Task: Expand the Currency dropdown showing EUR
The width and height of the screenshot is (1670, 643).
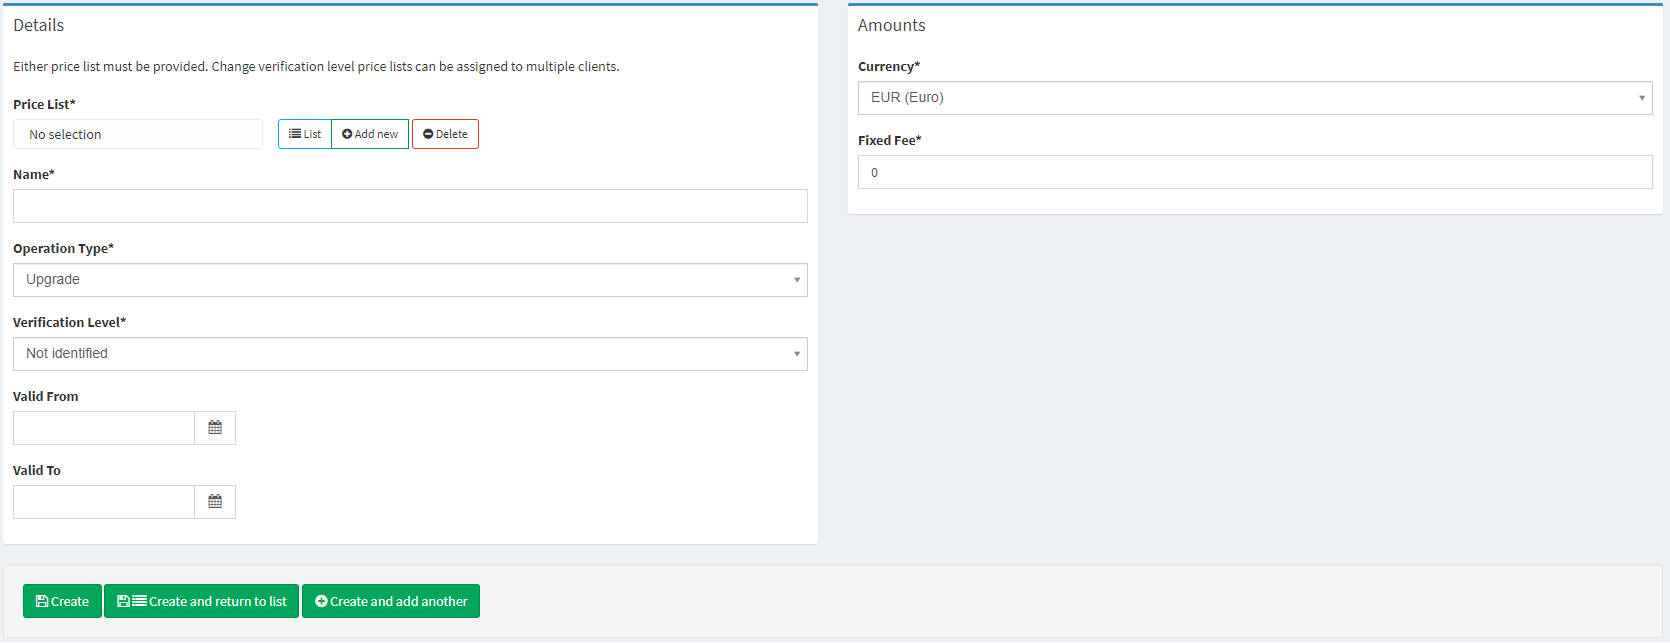Action: [1254, 98]
